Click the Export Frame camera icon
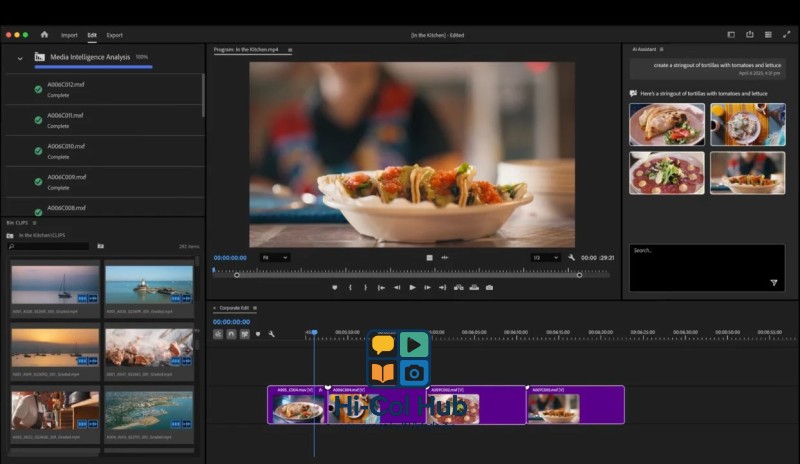 489,287
